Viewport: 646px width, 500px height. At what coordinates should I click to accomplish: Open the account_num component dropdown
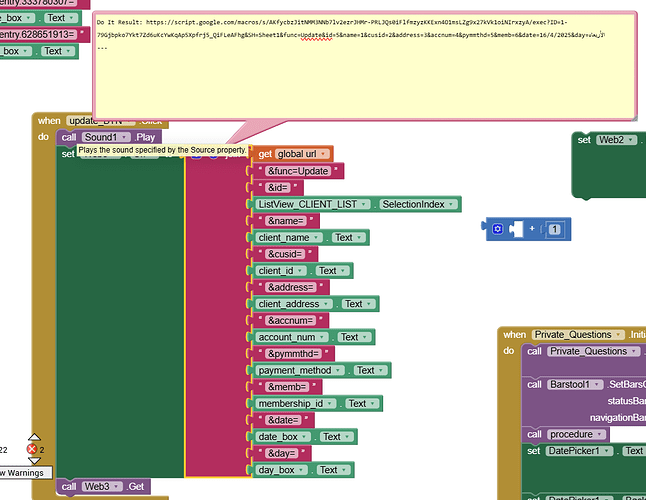click(321, 337)
